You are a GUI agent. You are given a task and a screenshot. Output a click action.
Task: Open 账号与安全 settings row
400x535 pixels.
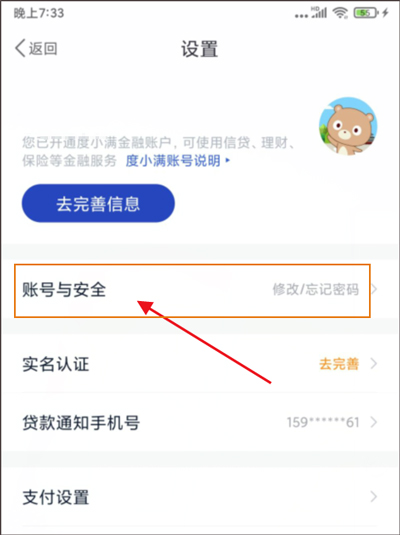[x=192, y=290]
